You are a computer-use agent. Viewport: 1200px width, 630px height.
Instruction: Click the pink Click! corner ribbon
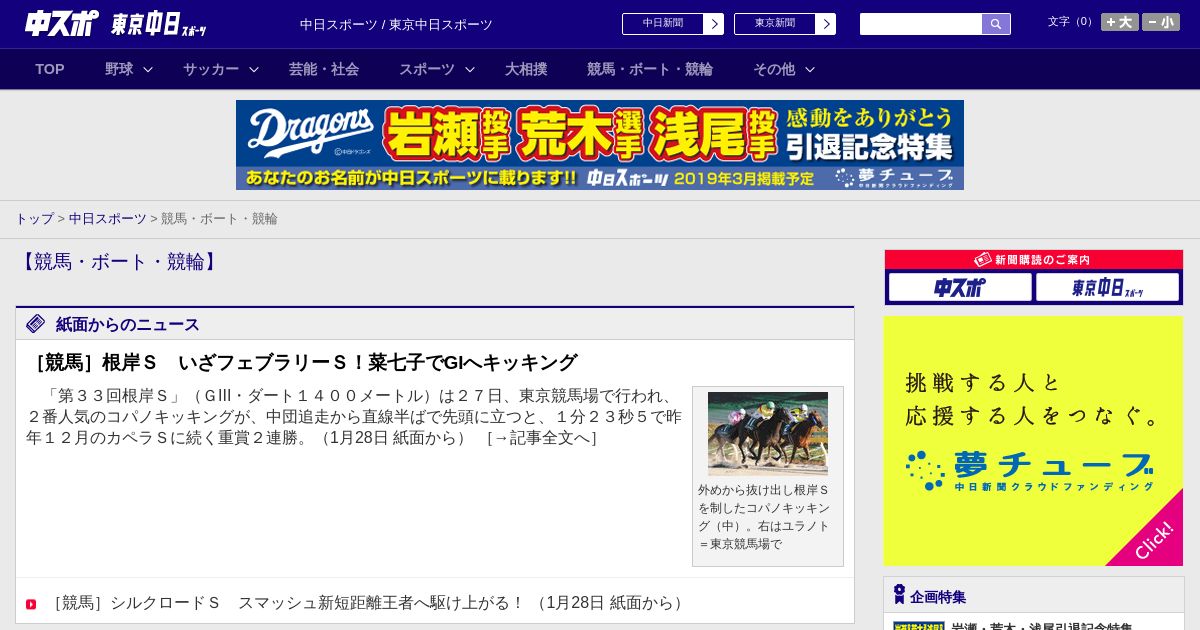(1153, 539)
